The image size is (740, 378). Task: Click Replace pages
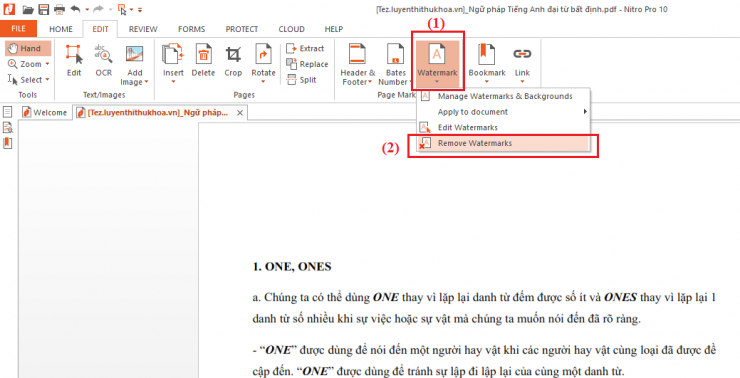[x=307, y=64]
